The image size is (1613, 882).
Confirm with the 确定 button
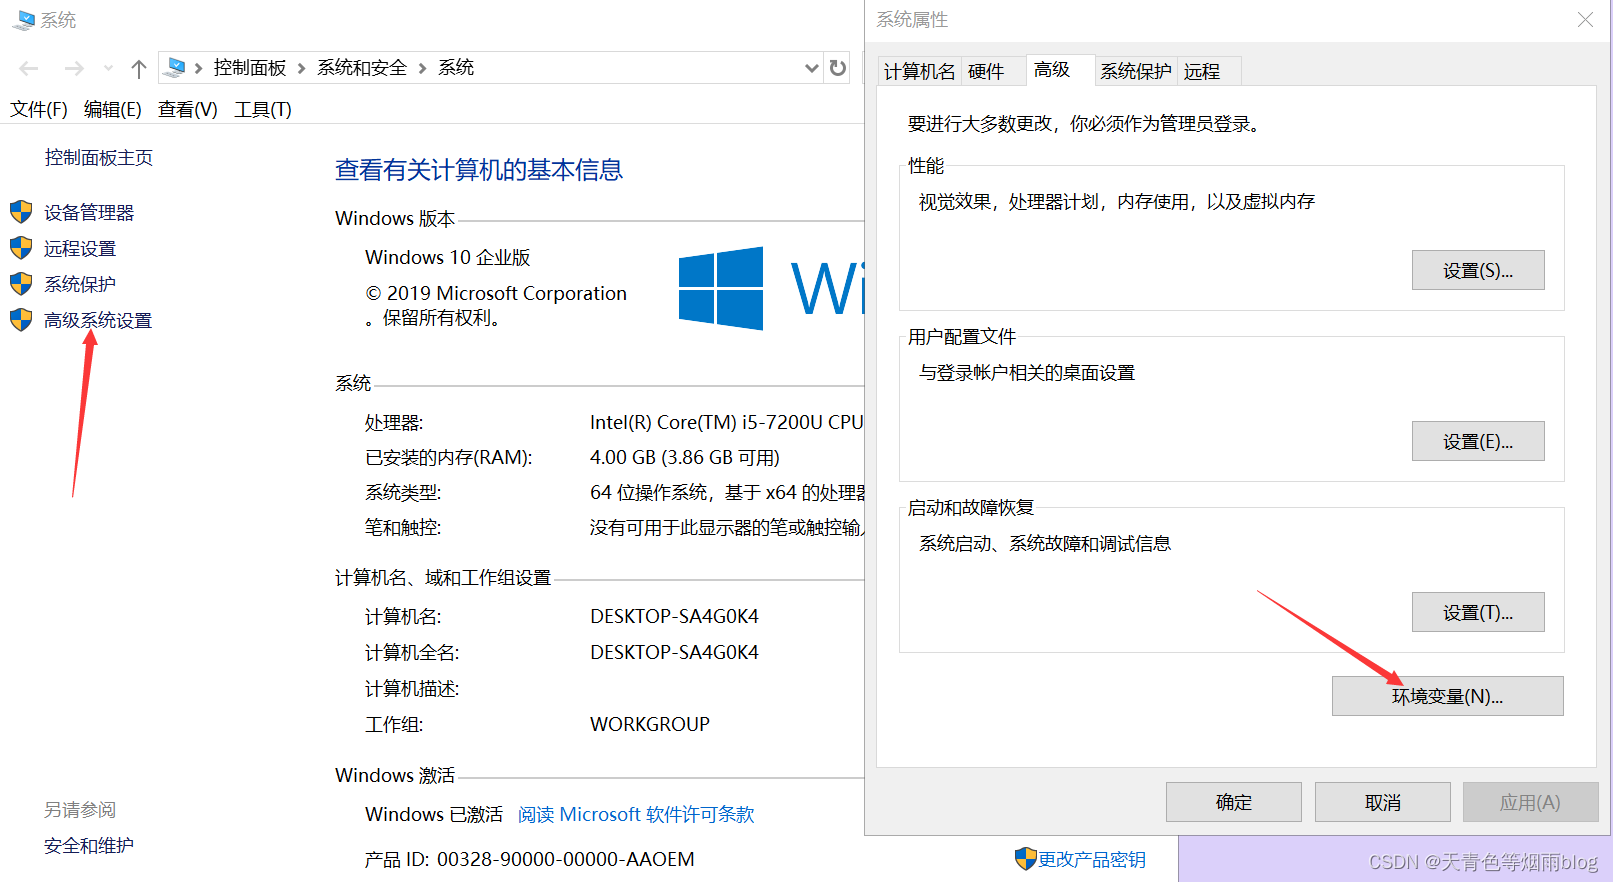tap(1234, 802)
